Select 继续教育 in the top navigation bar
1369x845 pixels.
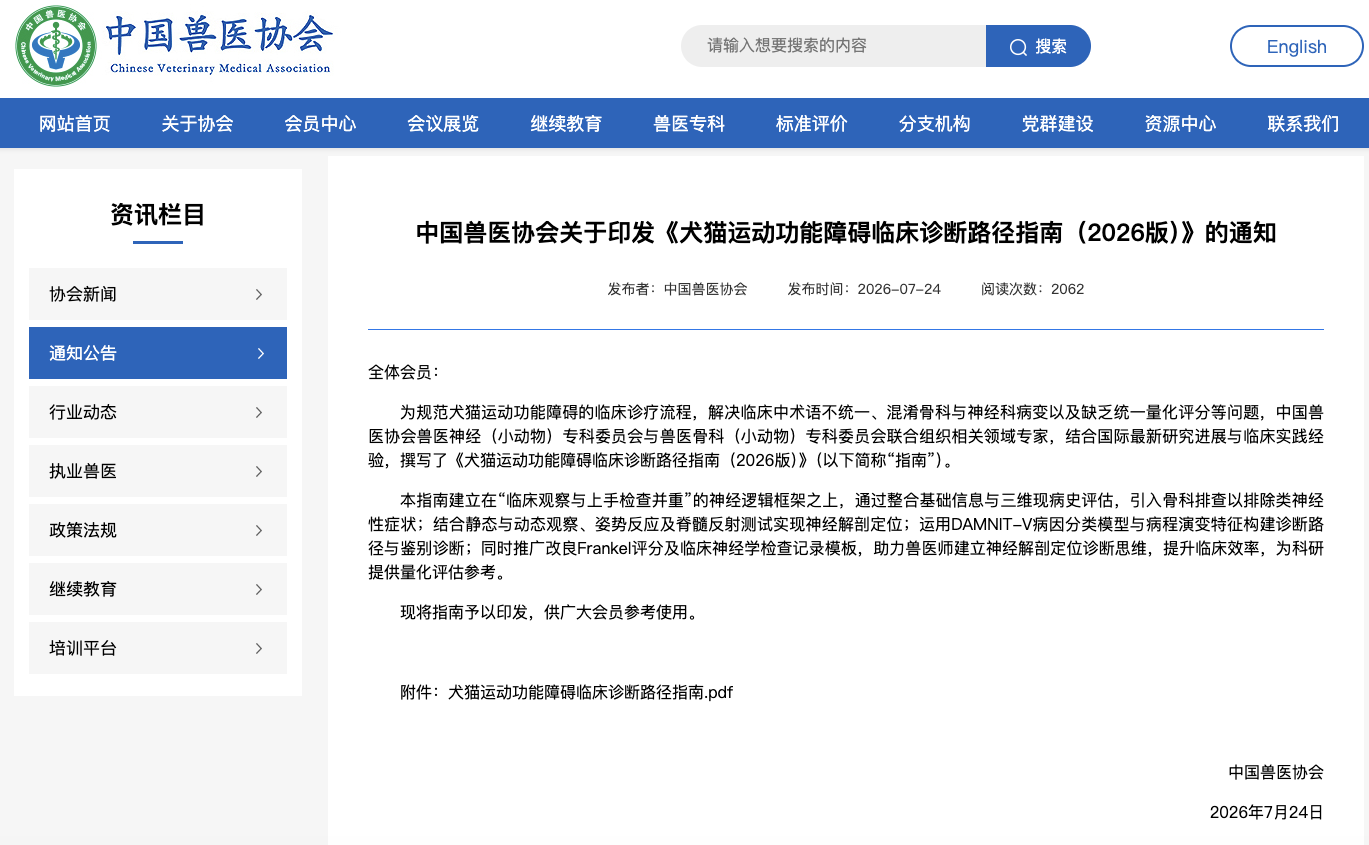pos(566,124)
